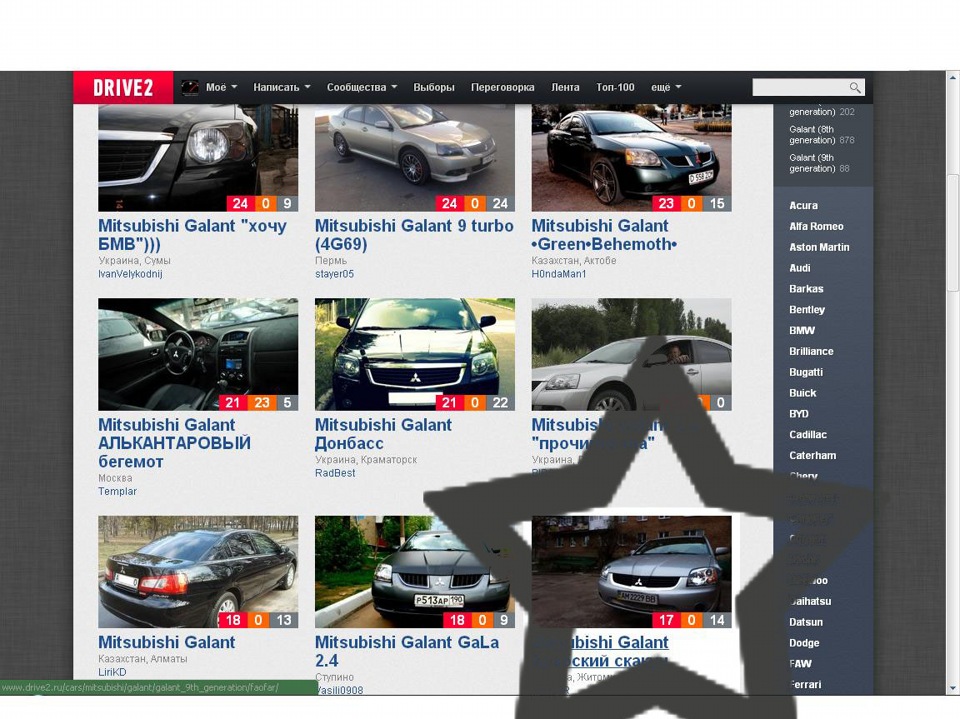Go to Выборы in the navbar
This screenshot has height=719, width=960.
[433, 88]
